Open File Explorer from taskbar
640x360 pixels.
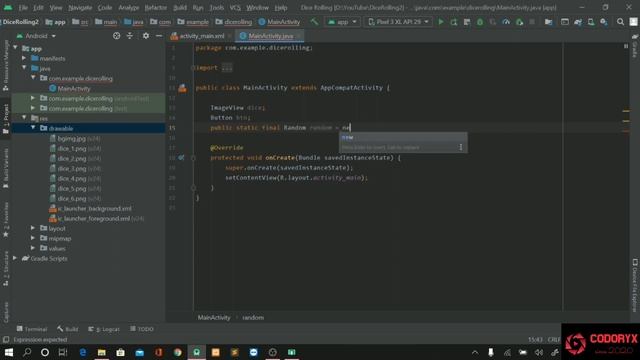[102, 352]
